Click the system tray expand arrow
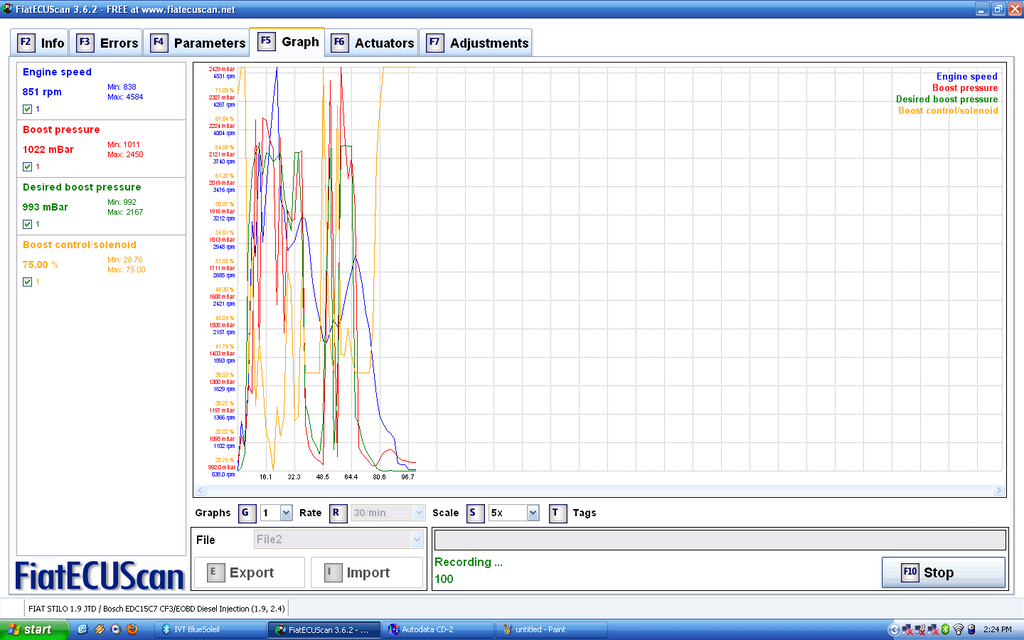 coord(893,630)
